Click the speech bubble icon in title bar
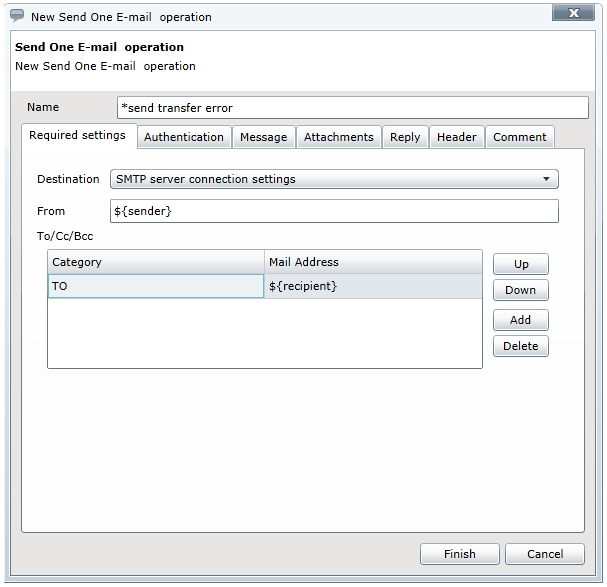Image resolution: width=607 pixels, height=587 pixels. 17,16
